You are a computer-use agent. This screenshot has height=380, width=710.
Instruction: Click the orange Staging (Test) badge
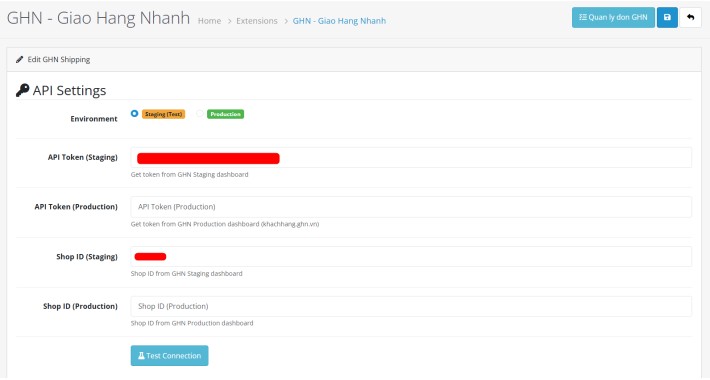pos(163,114)
